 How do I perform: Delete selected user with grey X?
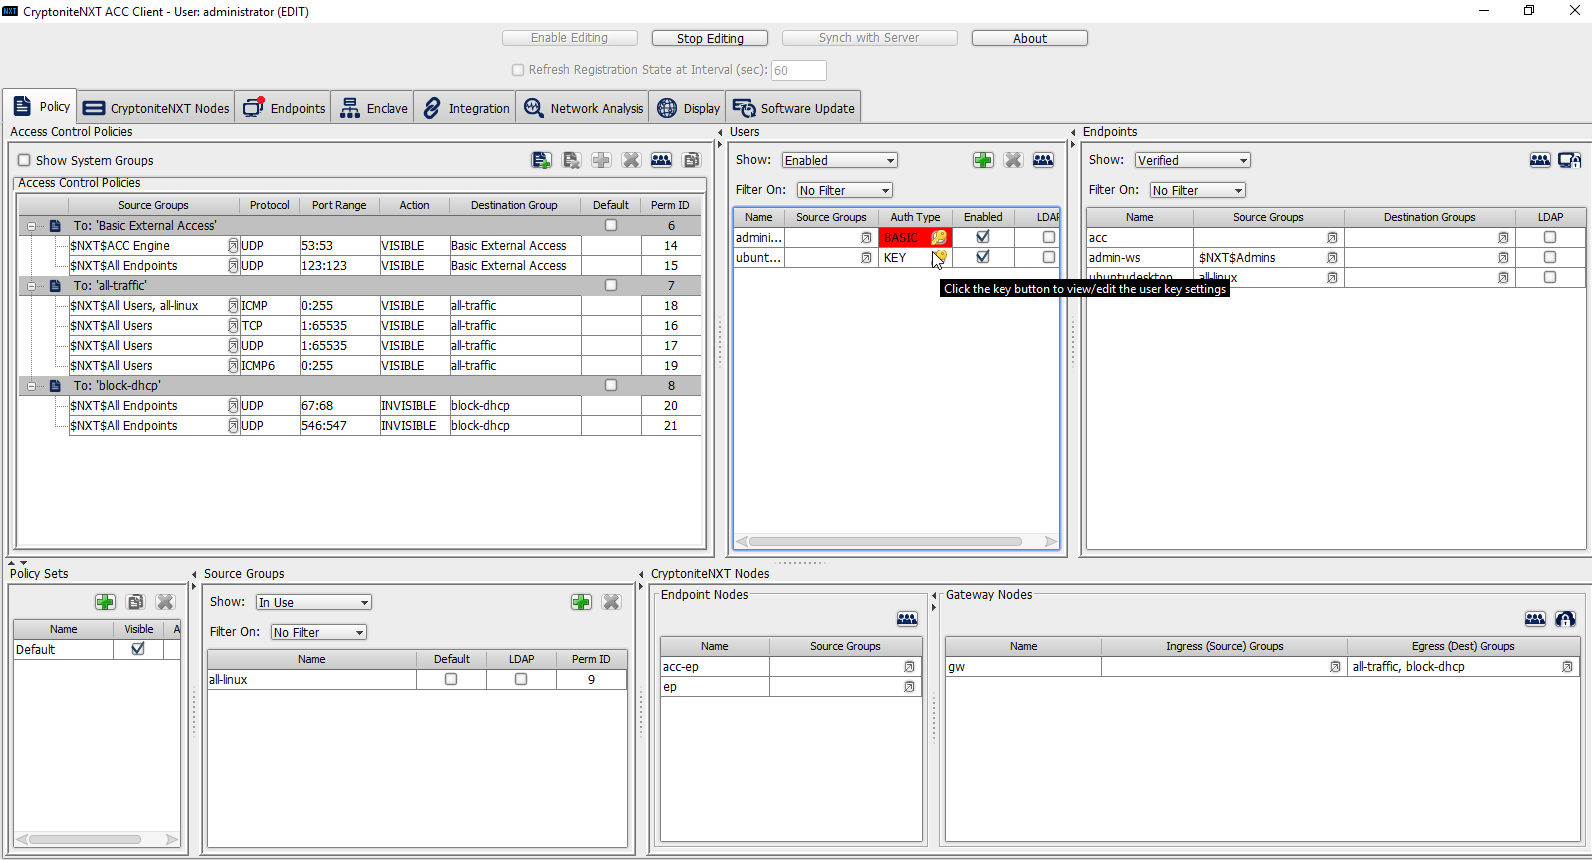(x=1013, y=160)
